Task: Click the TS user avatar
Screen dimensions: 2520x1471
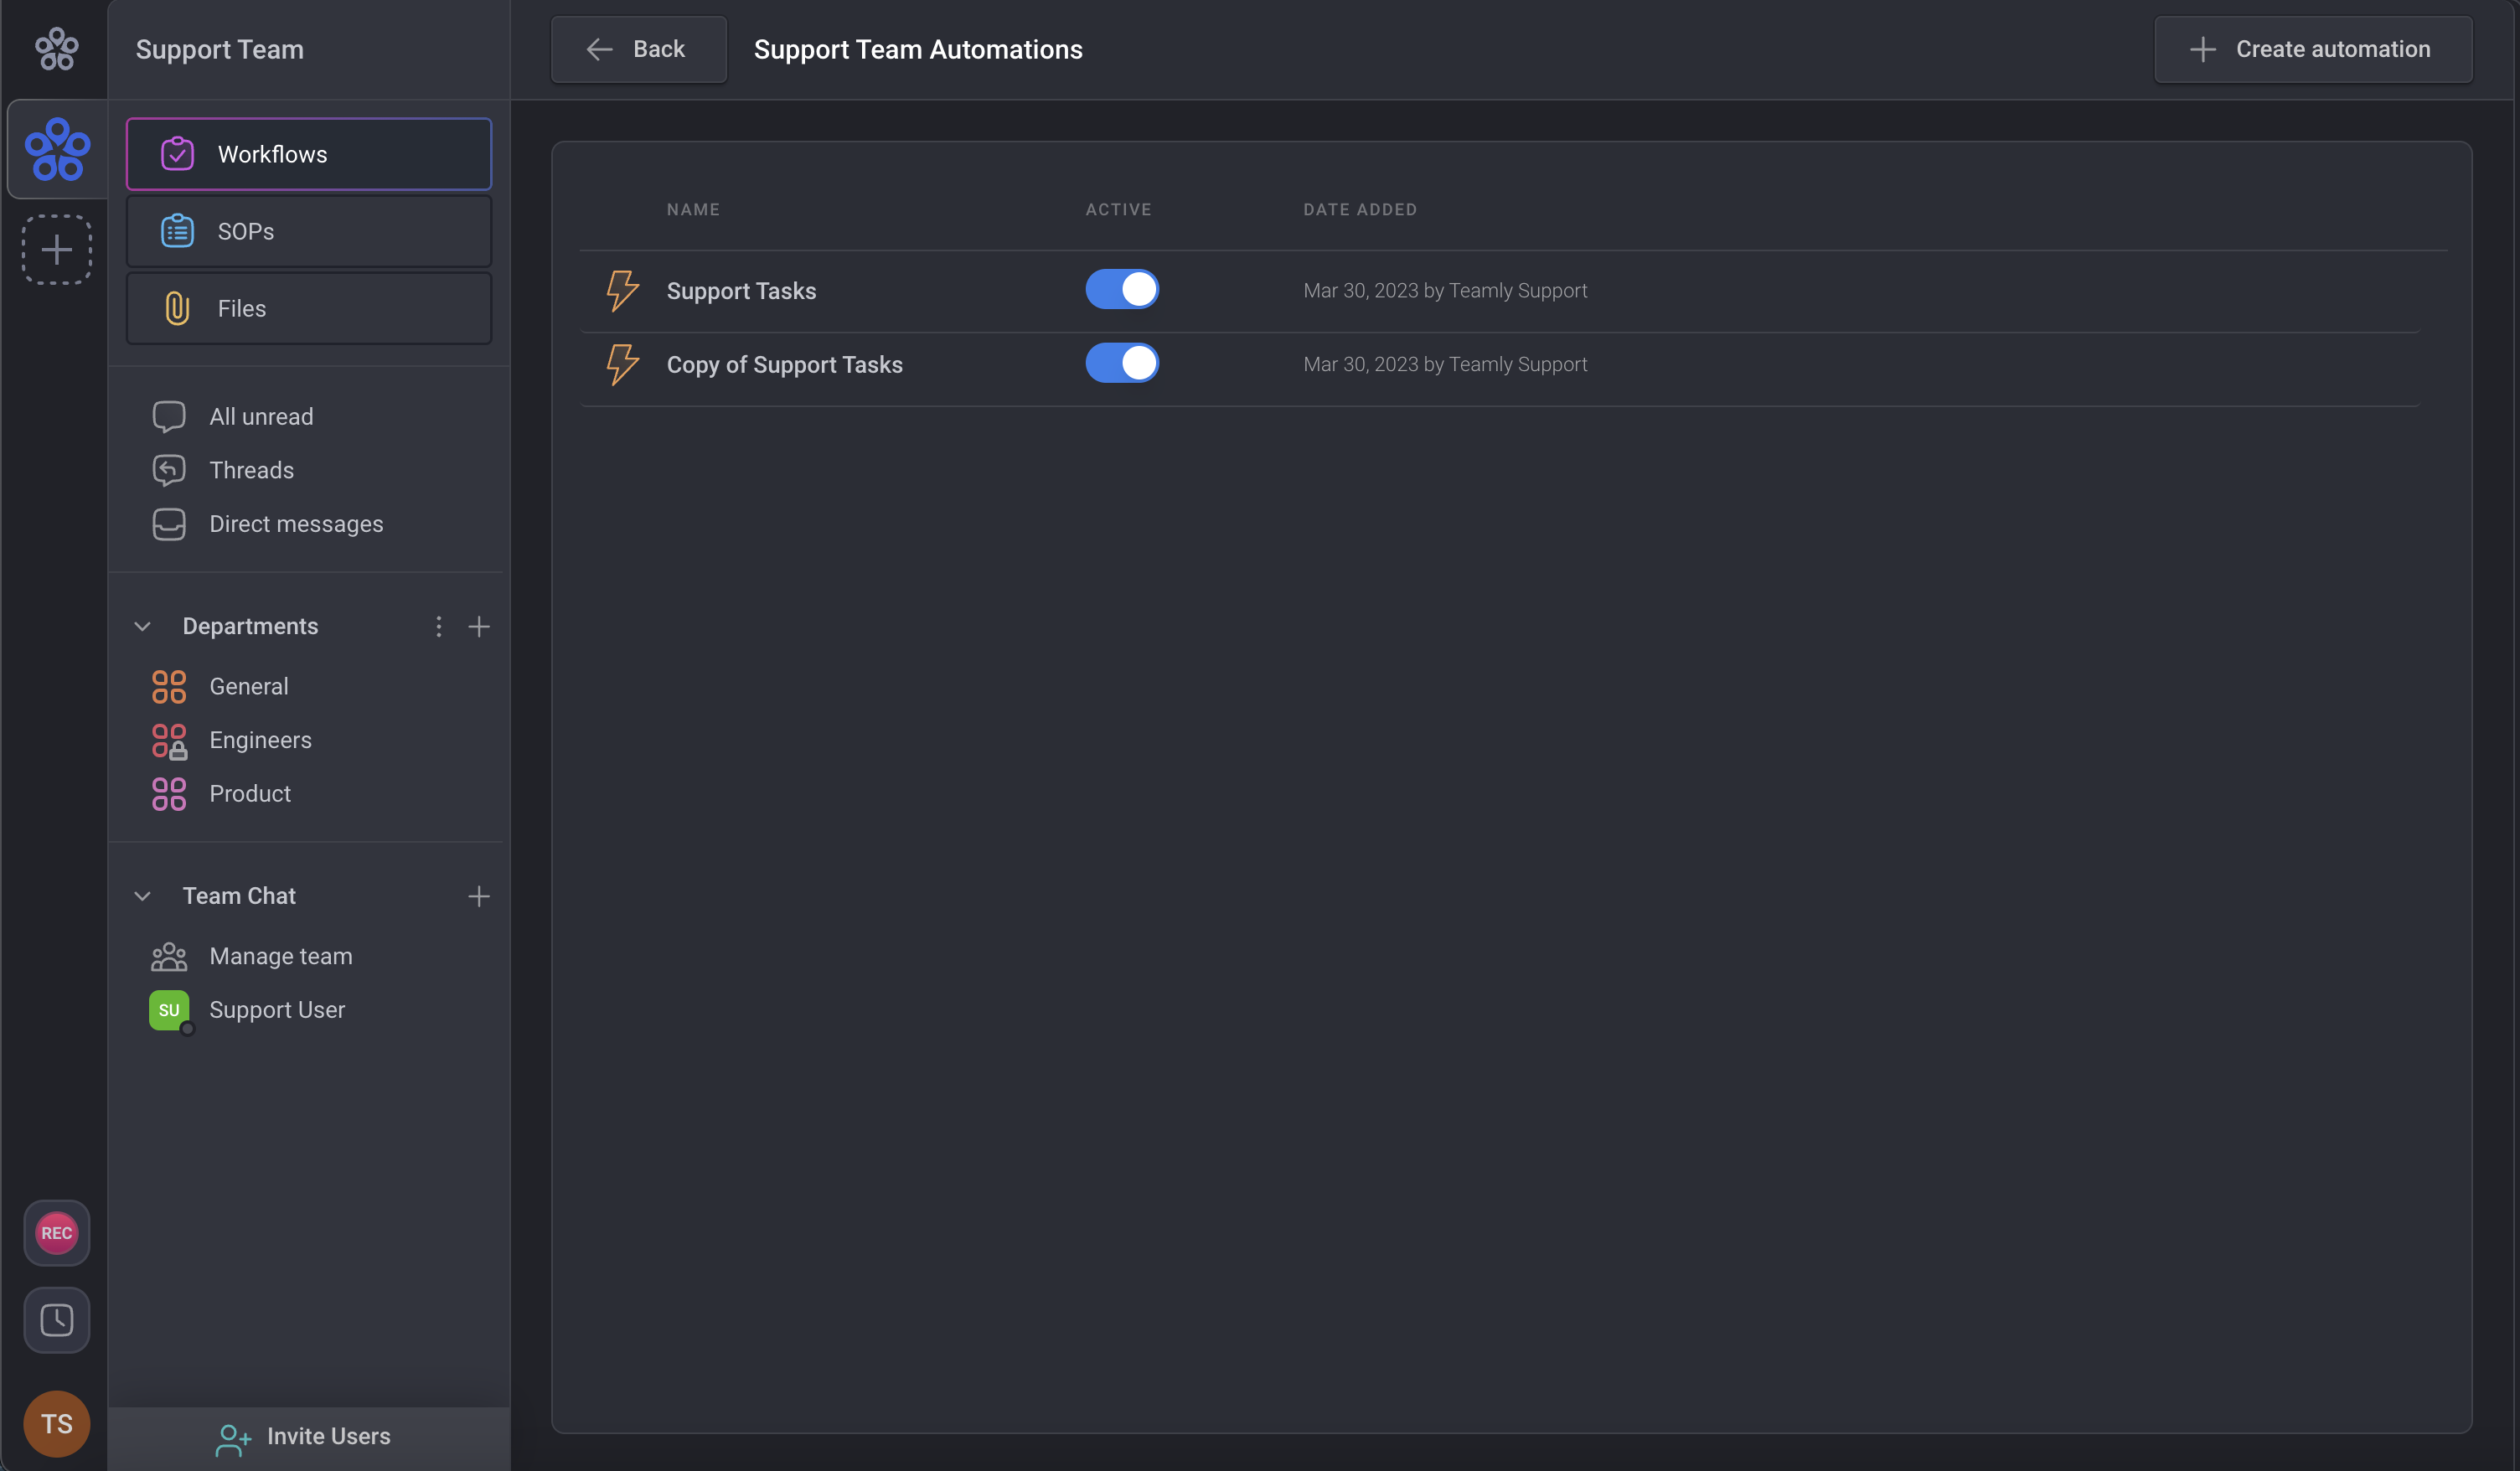Action: 56,1423
